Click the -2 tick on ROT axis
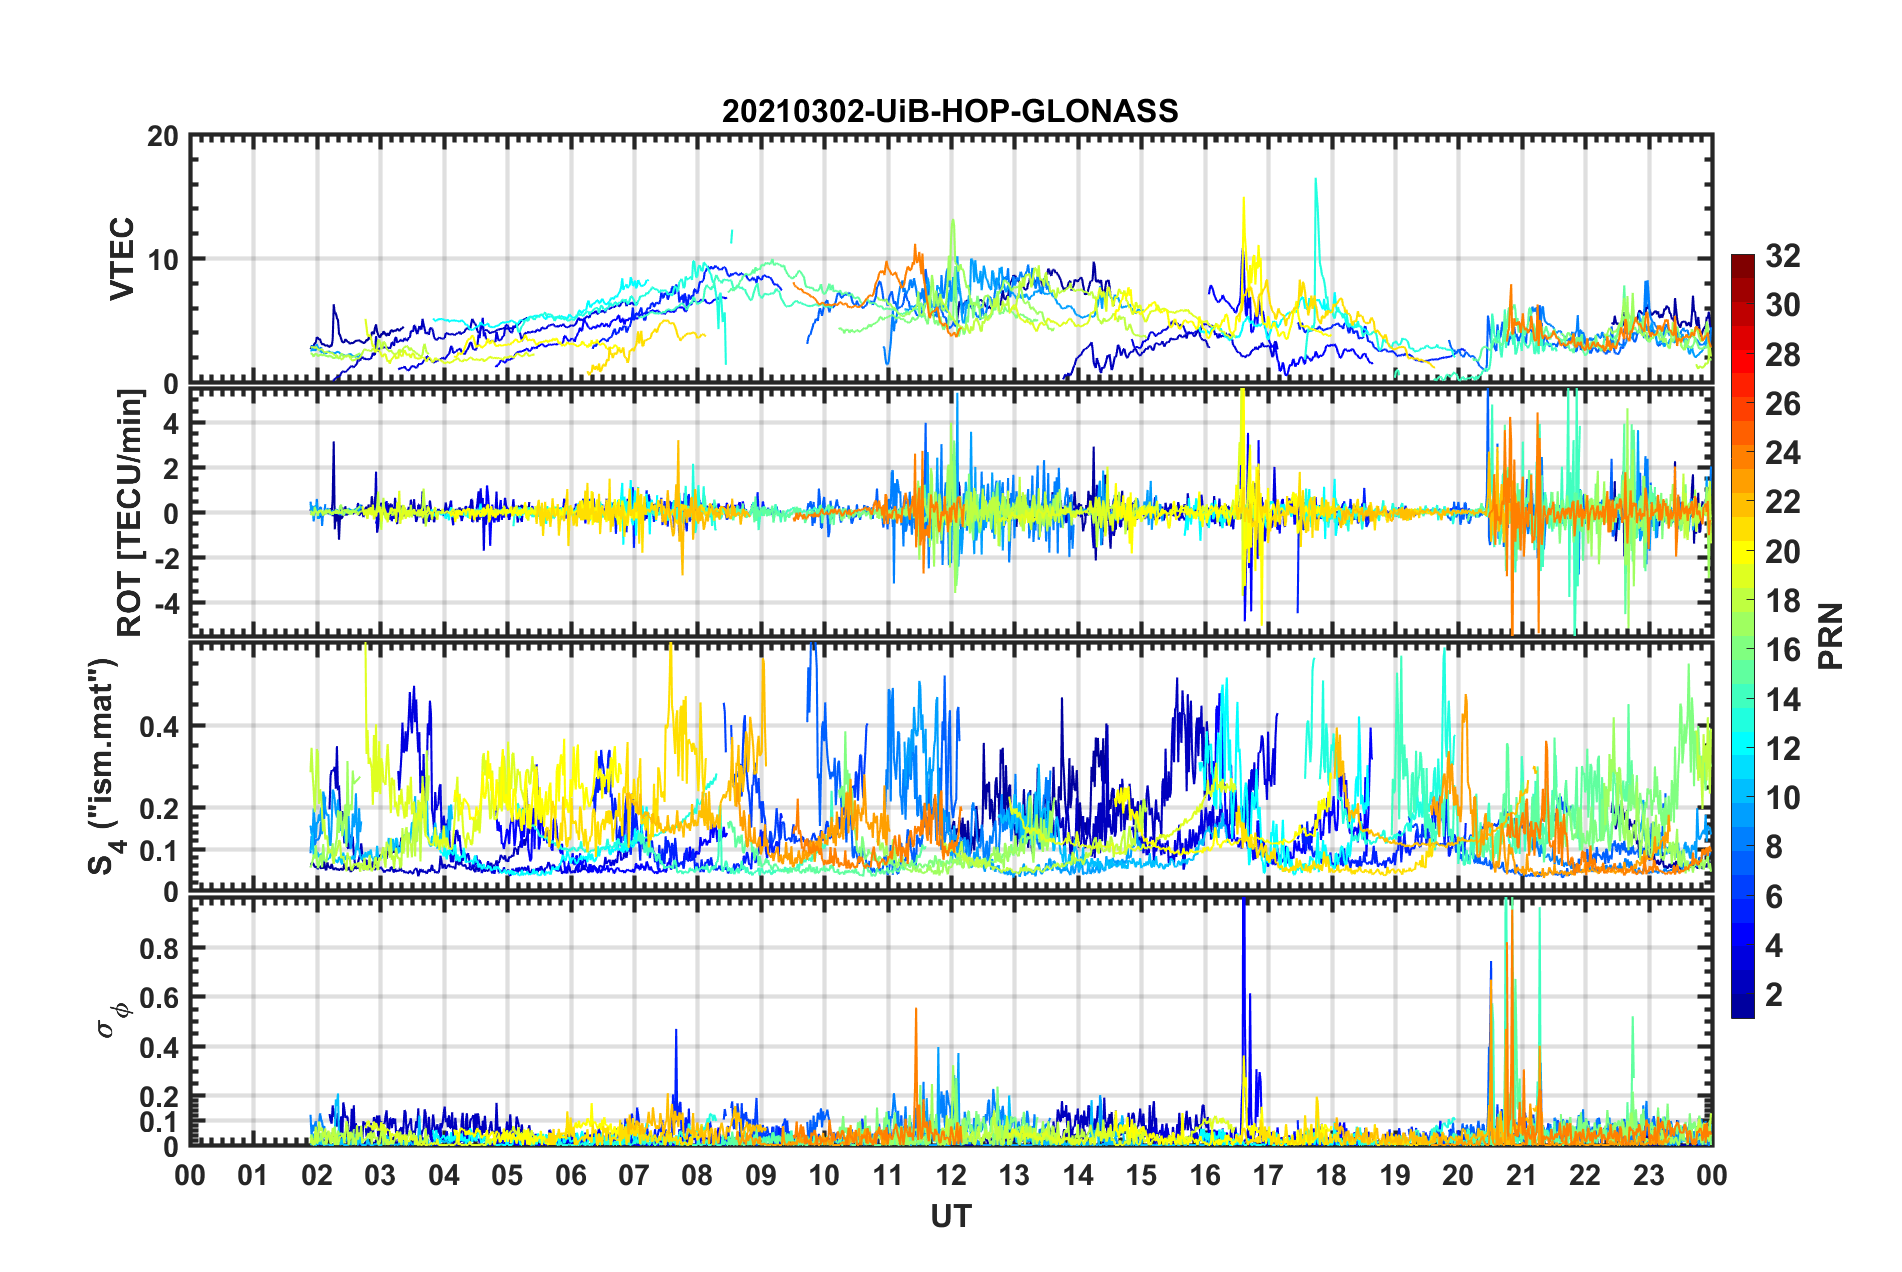 pos(167,558)
